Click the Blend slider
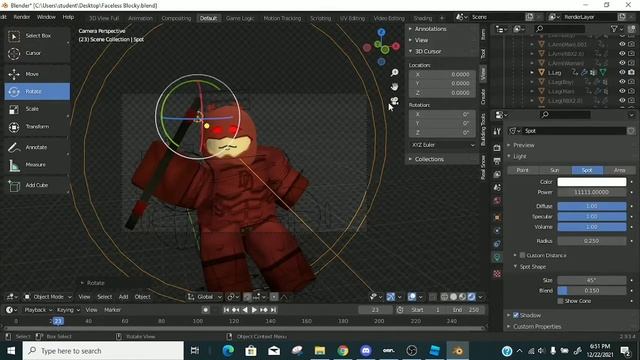The image size is (640, 360). (591, 291)
